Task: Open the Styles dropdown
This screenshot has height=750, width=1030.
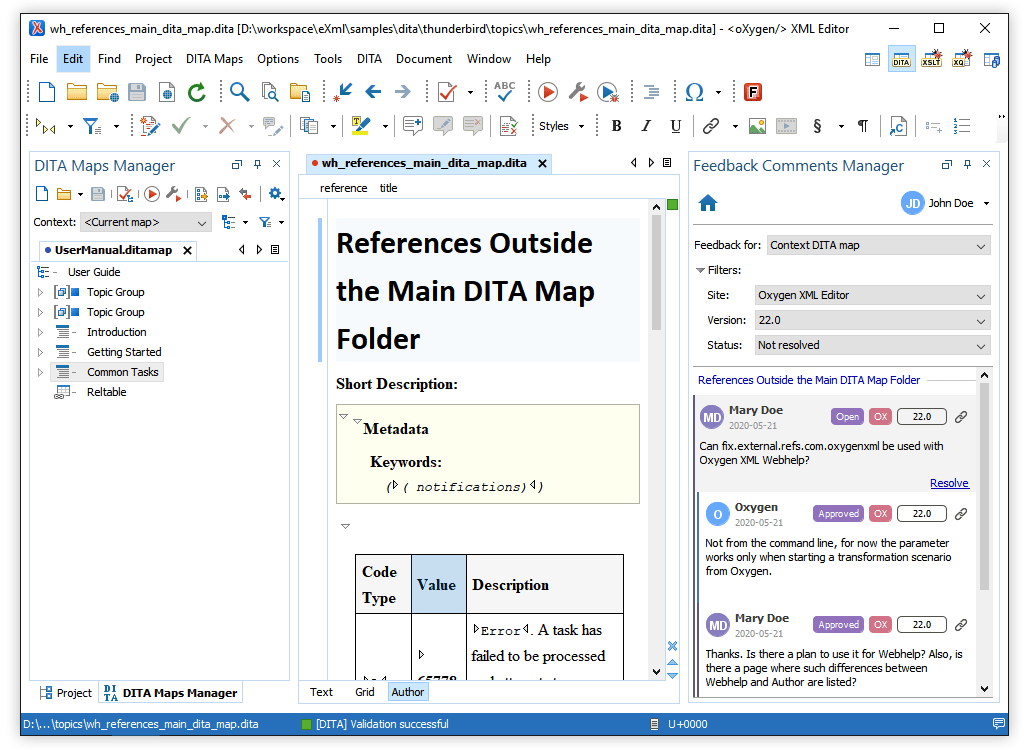Action: 561,126
